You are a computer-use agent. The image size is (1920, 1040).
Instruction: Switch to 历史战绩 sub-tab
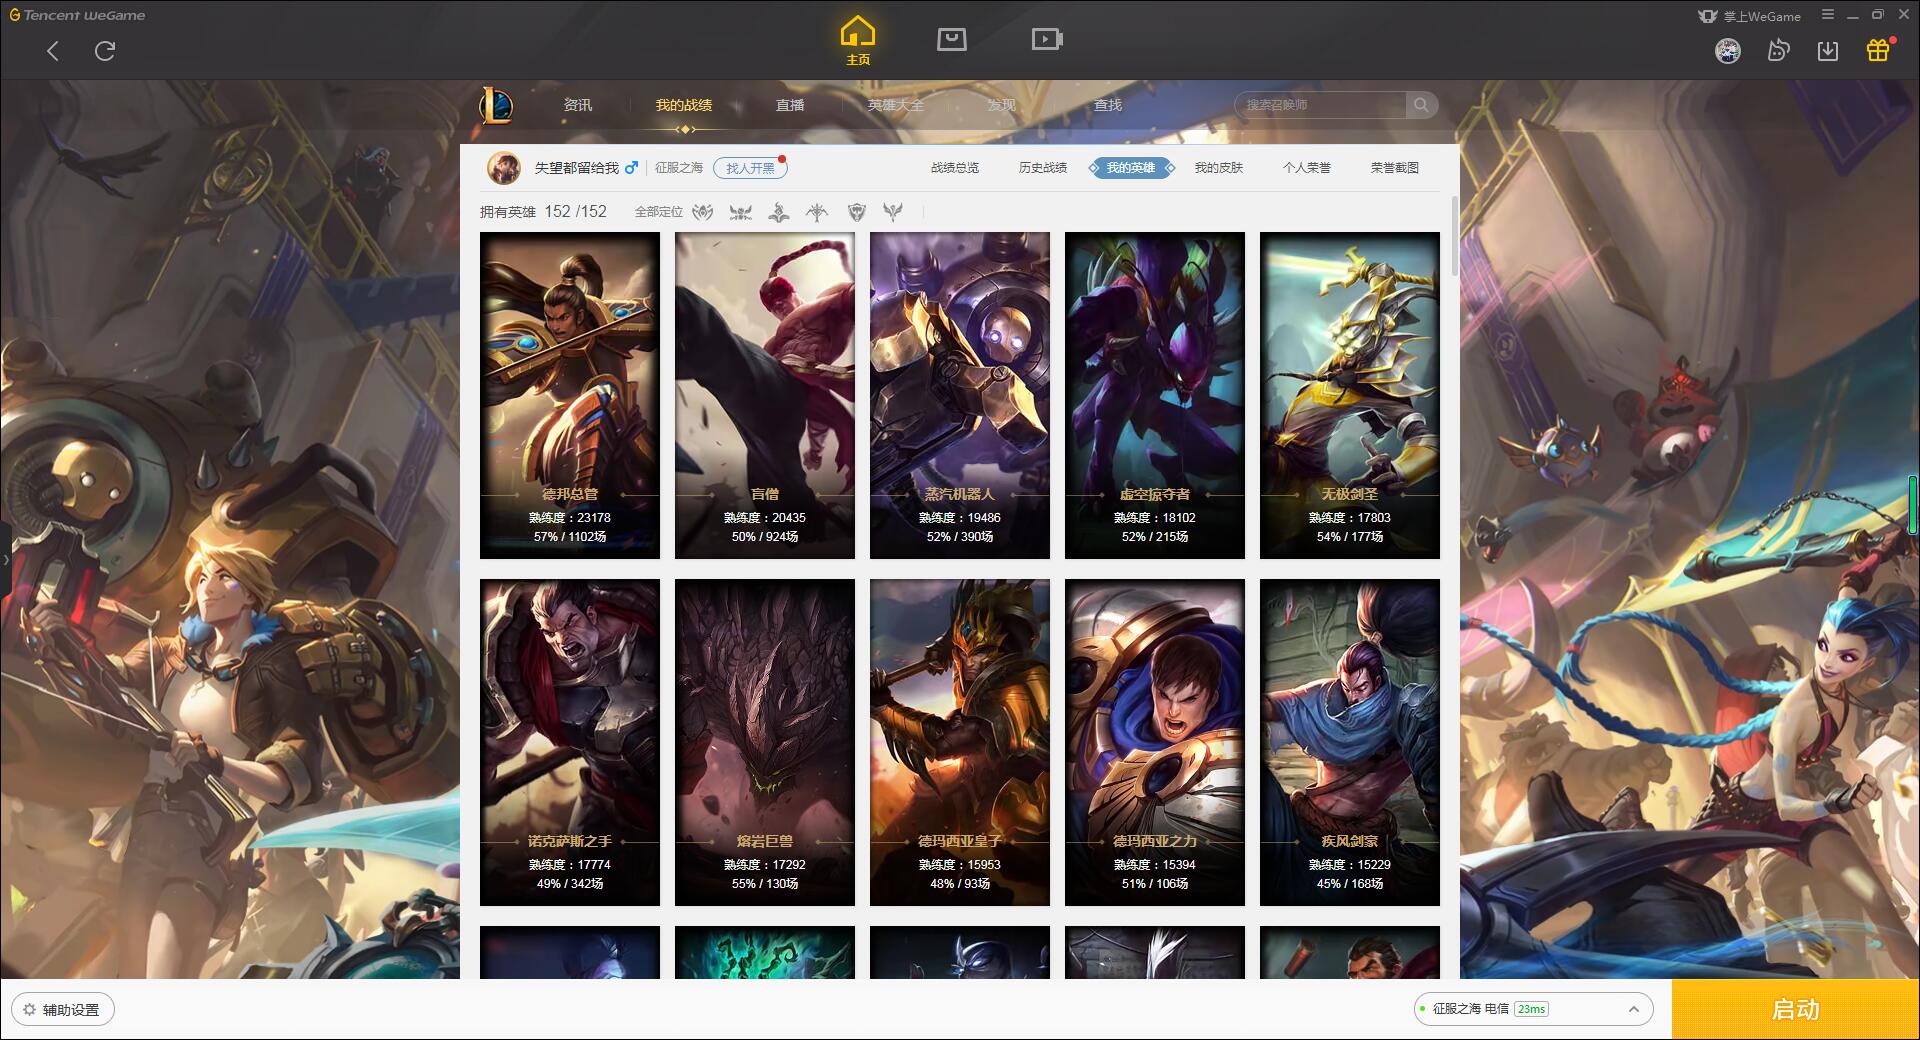[1043, 168]
